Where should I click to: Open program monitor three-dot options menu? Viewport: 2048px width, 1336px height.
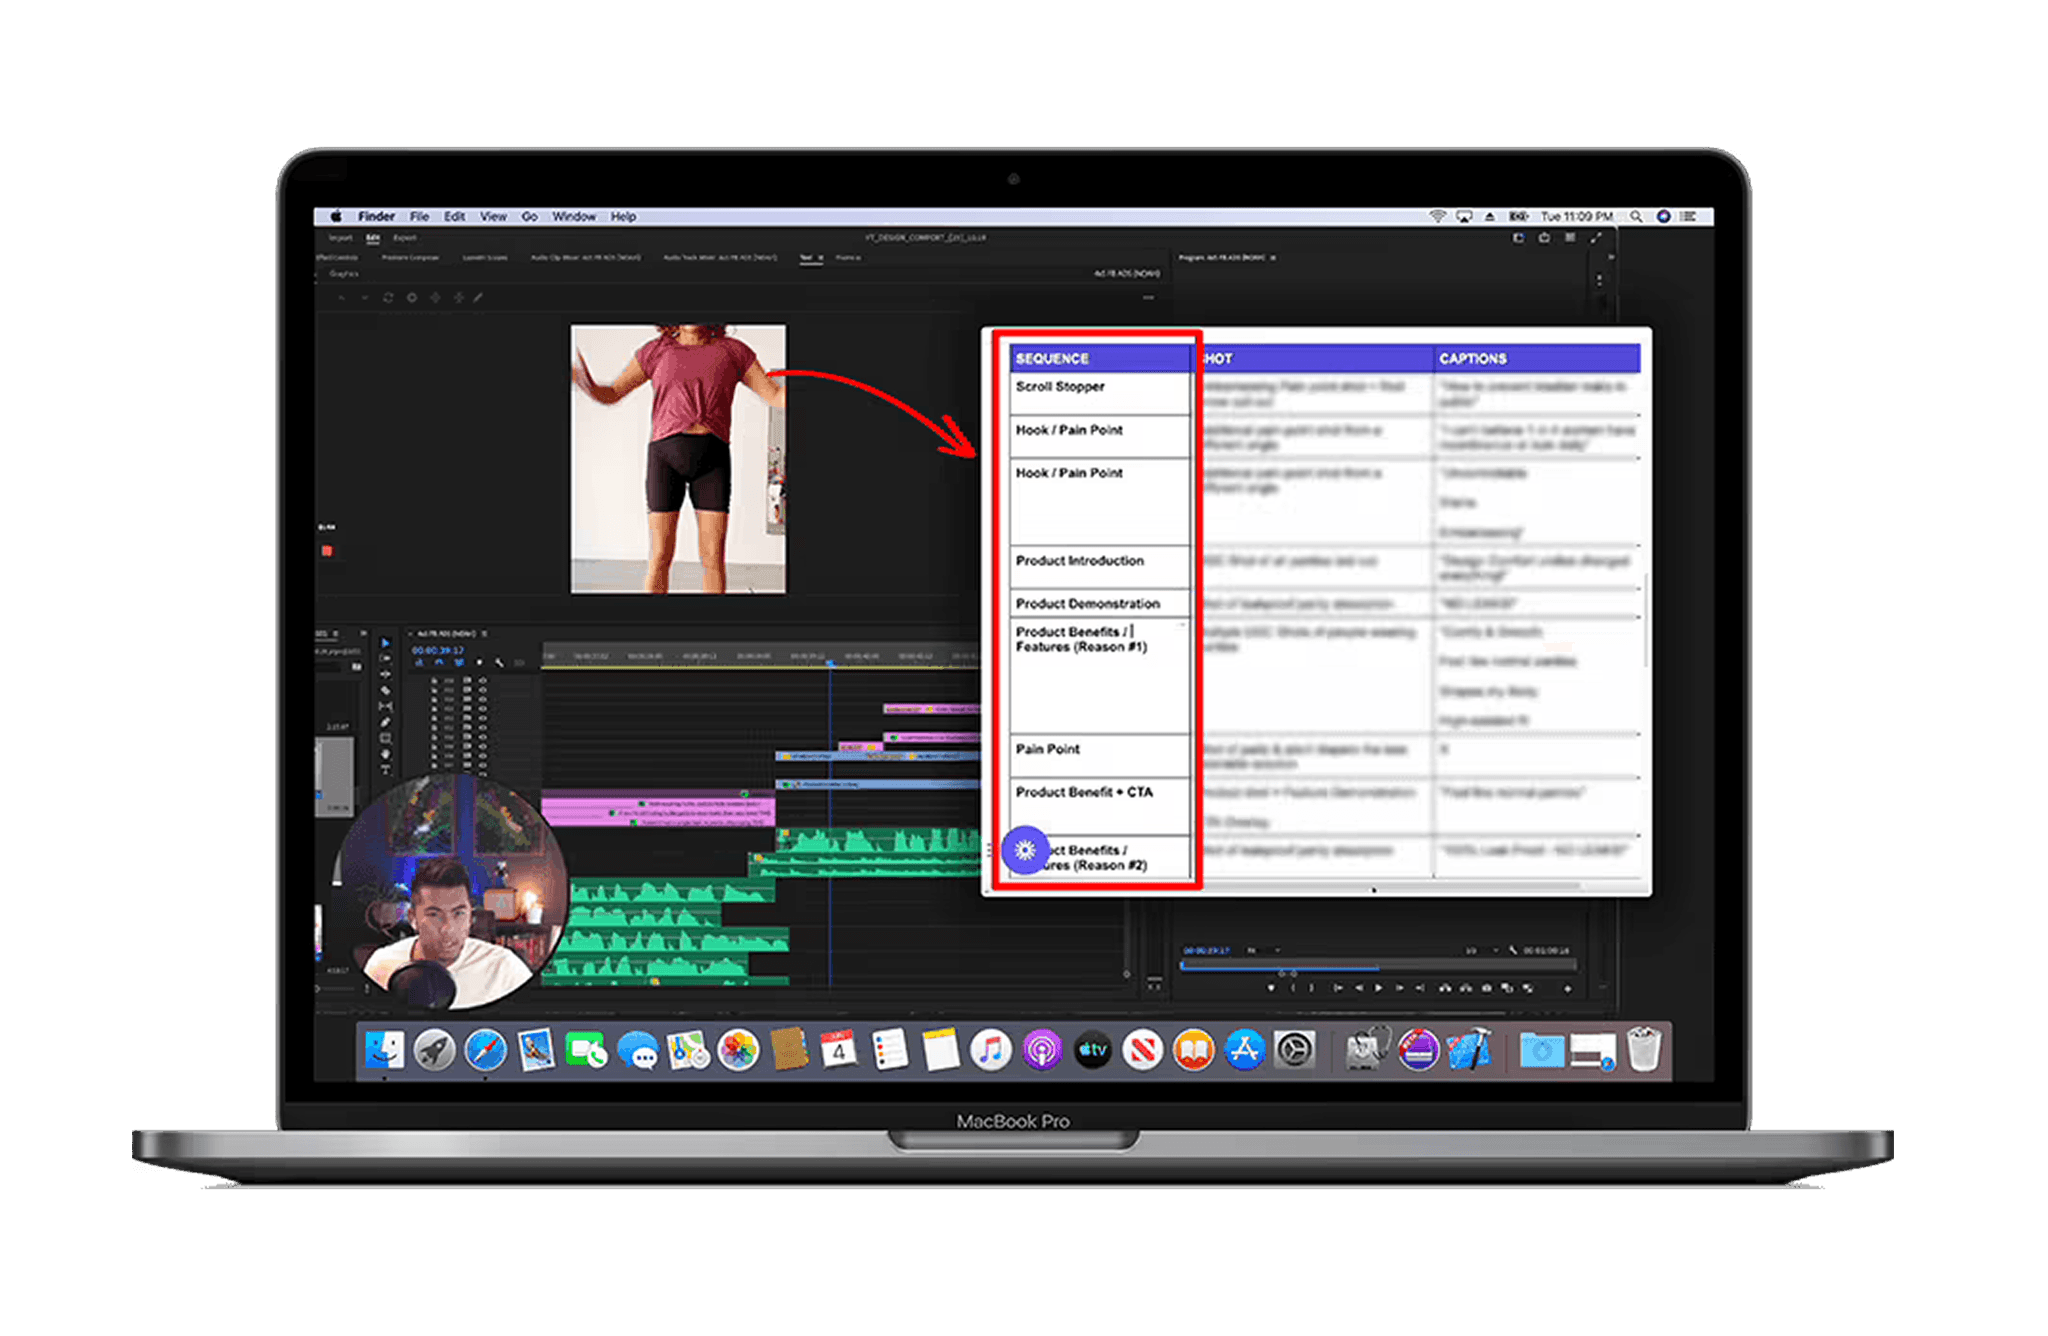[x=1598, y=281]
